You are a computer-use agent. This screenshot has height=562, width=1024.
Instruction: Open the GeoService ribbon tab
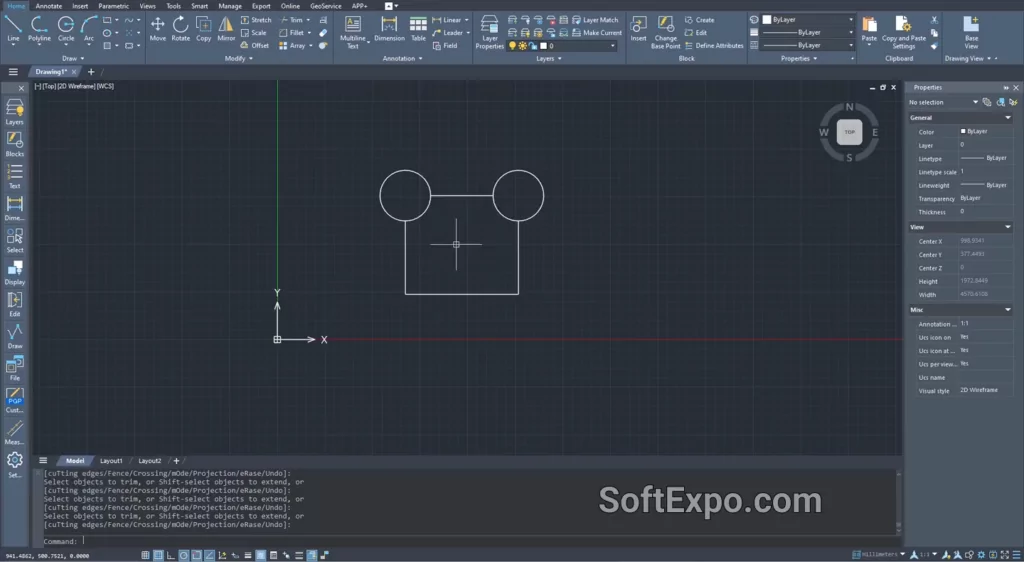(325, 6)
